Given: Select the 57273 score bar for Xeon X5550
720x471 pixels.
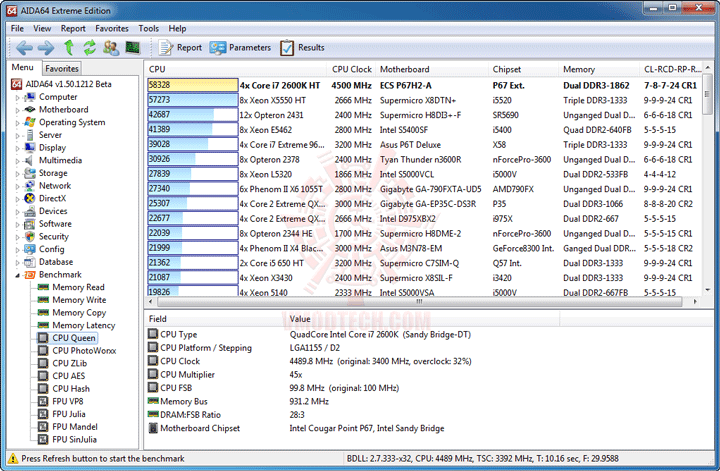Looking at the screenshot, I should click(x=193, y=100).
